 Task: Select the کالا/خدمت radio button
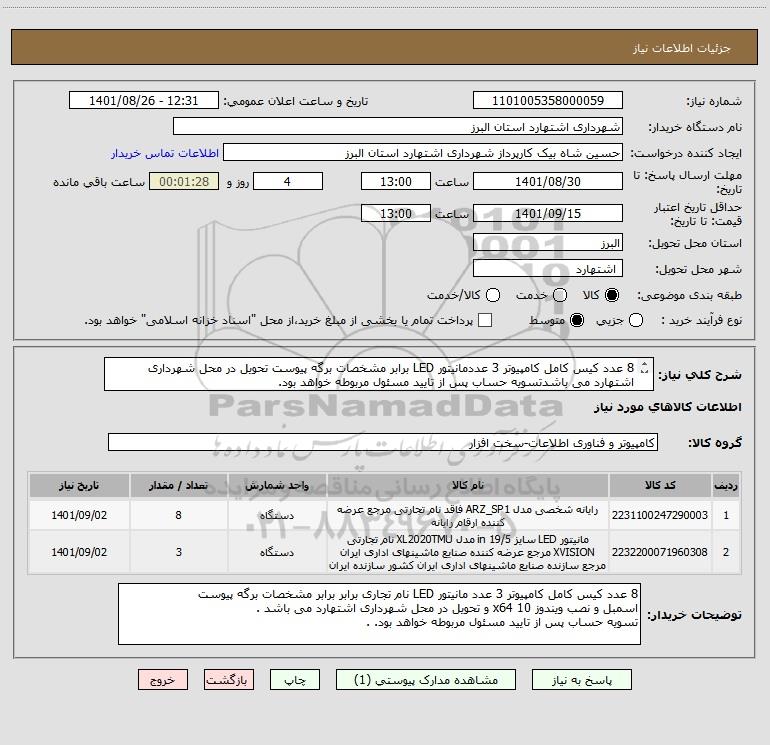tap(493, 295)
